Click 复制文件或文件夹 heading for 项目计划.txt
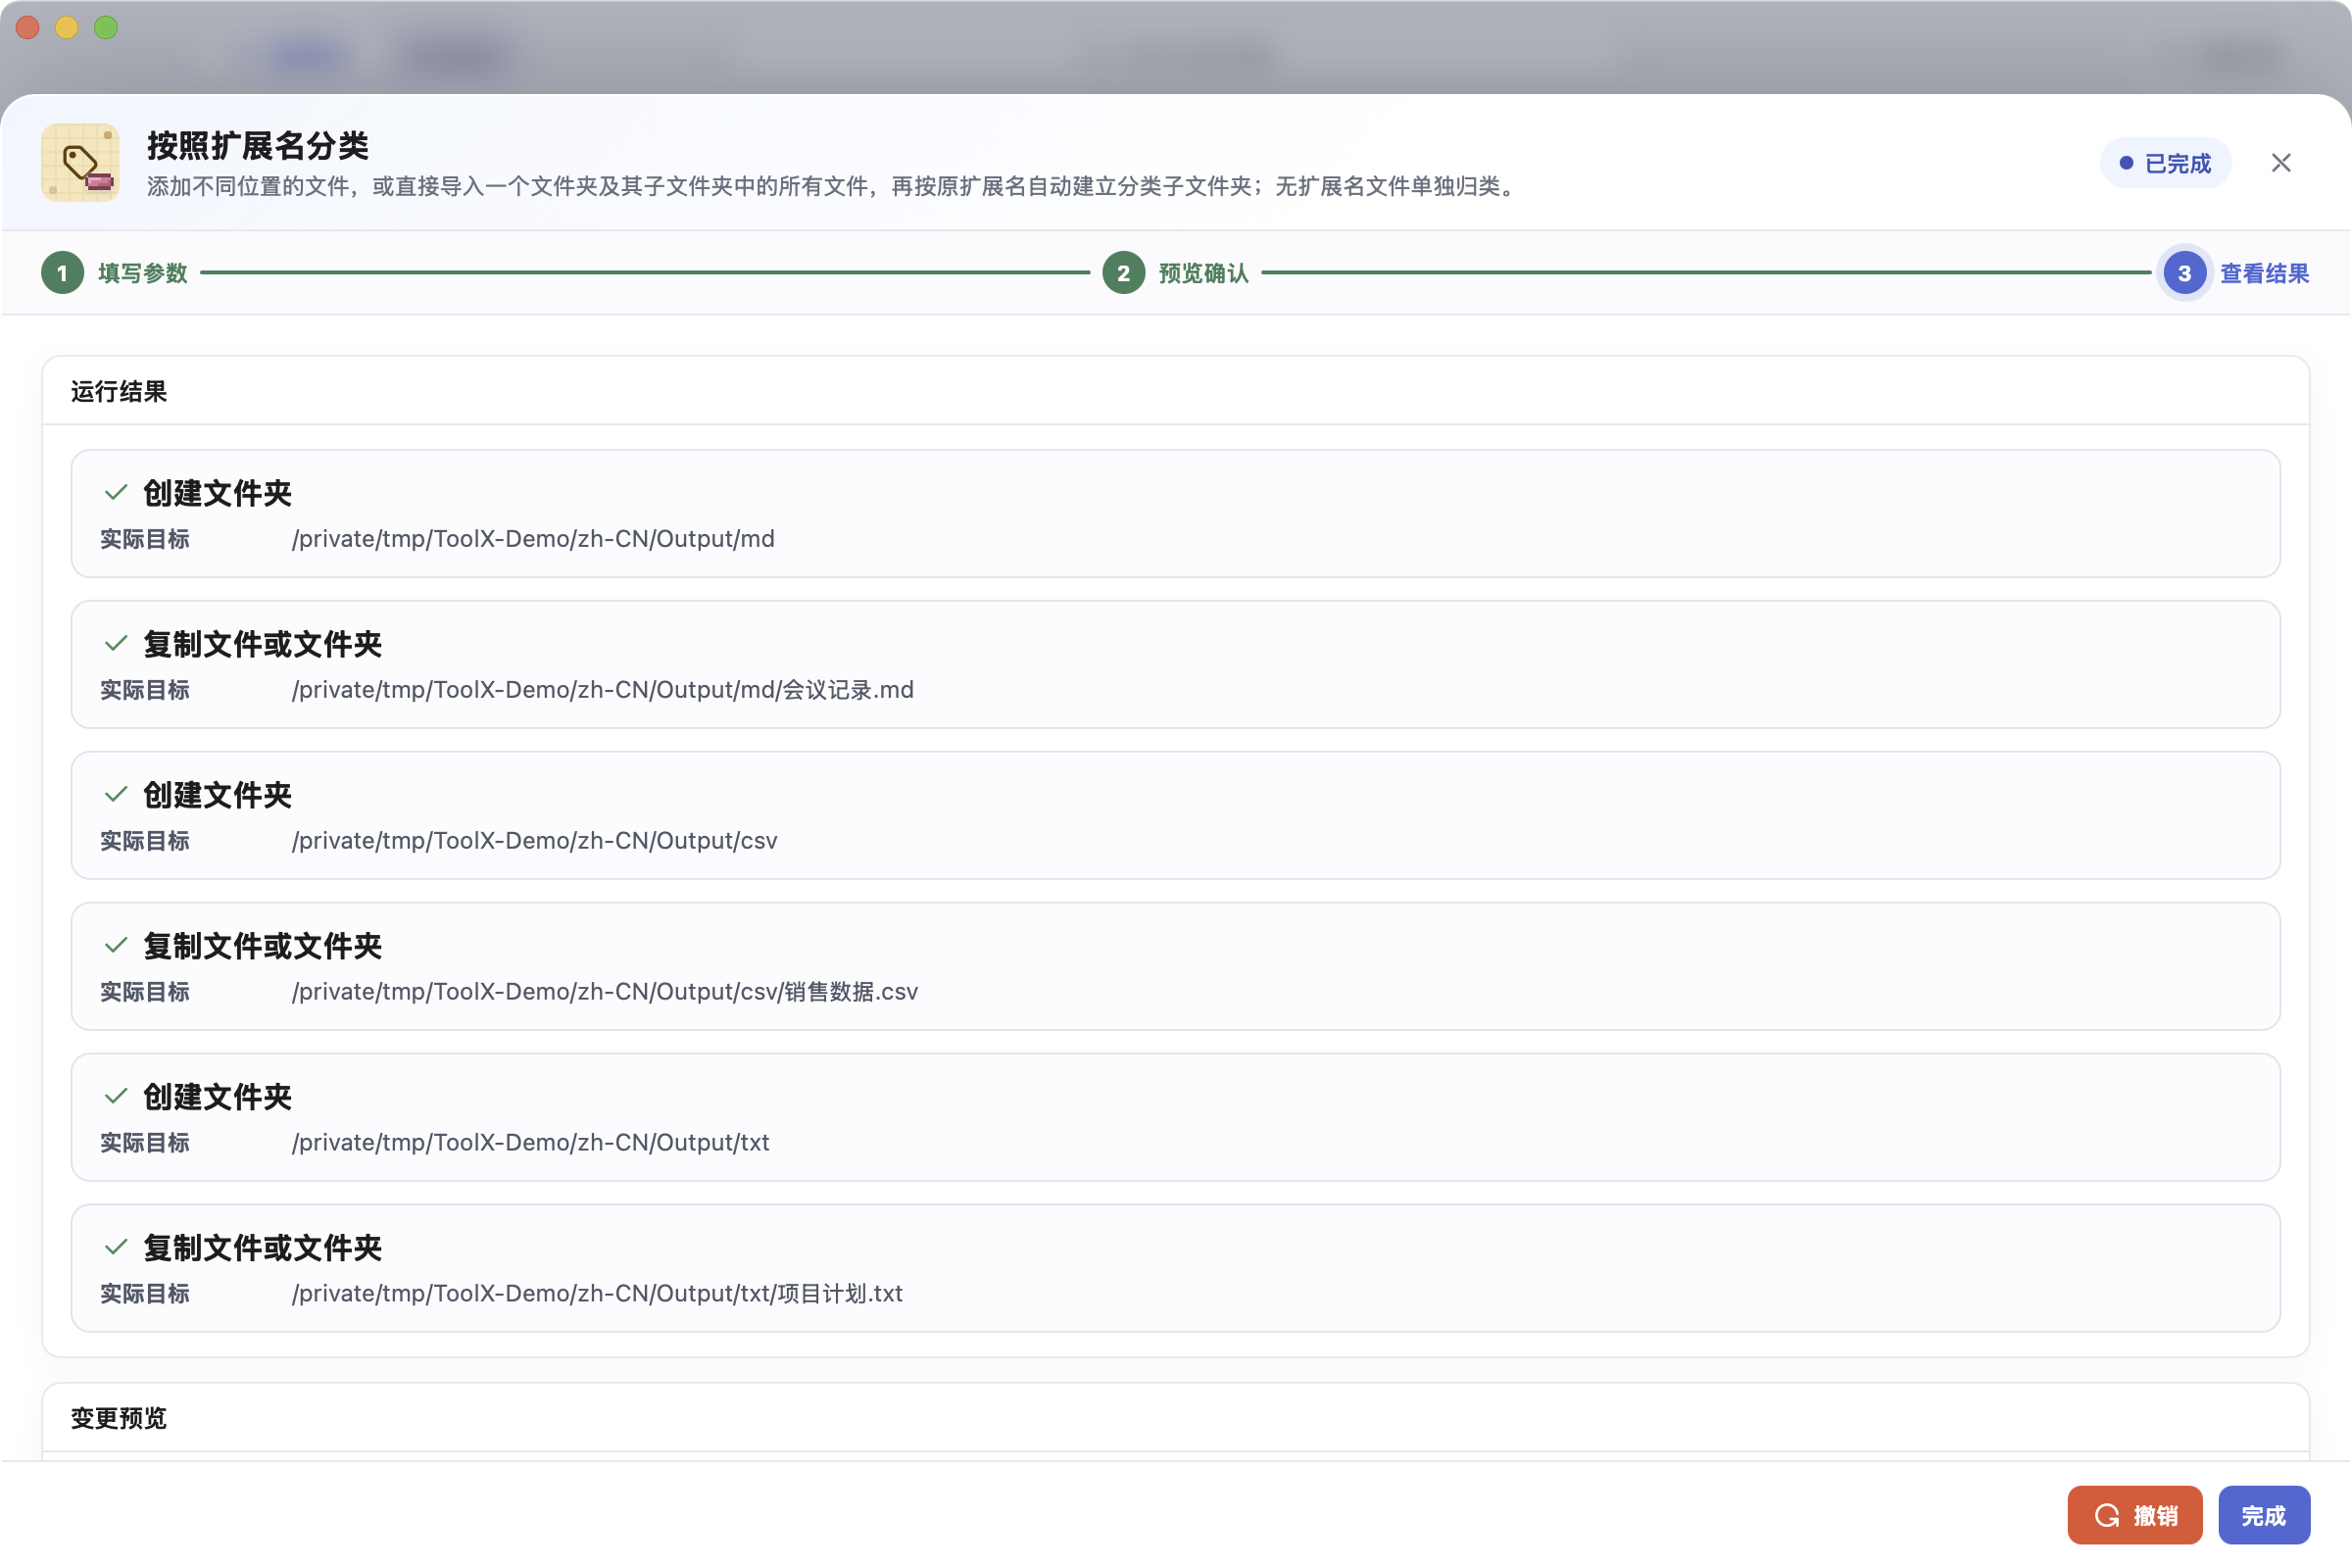Image resolution: width=2352 pixels, height=1568 pixels. (x=262, y=1248)
